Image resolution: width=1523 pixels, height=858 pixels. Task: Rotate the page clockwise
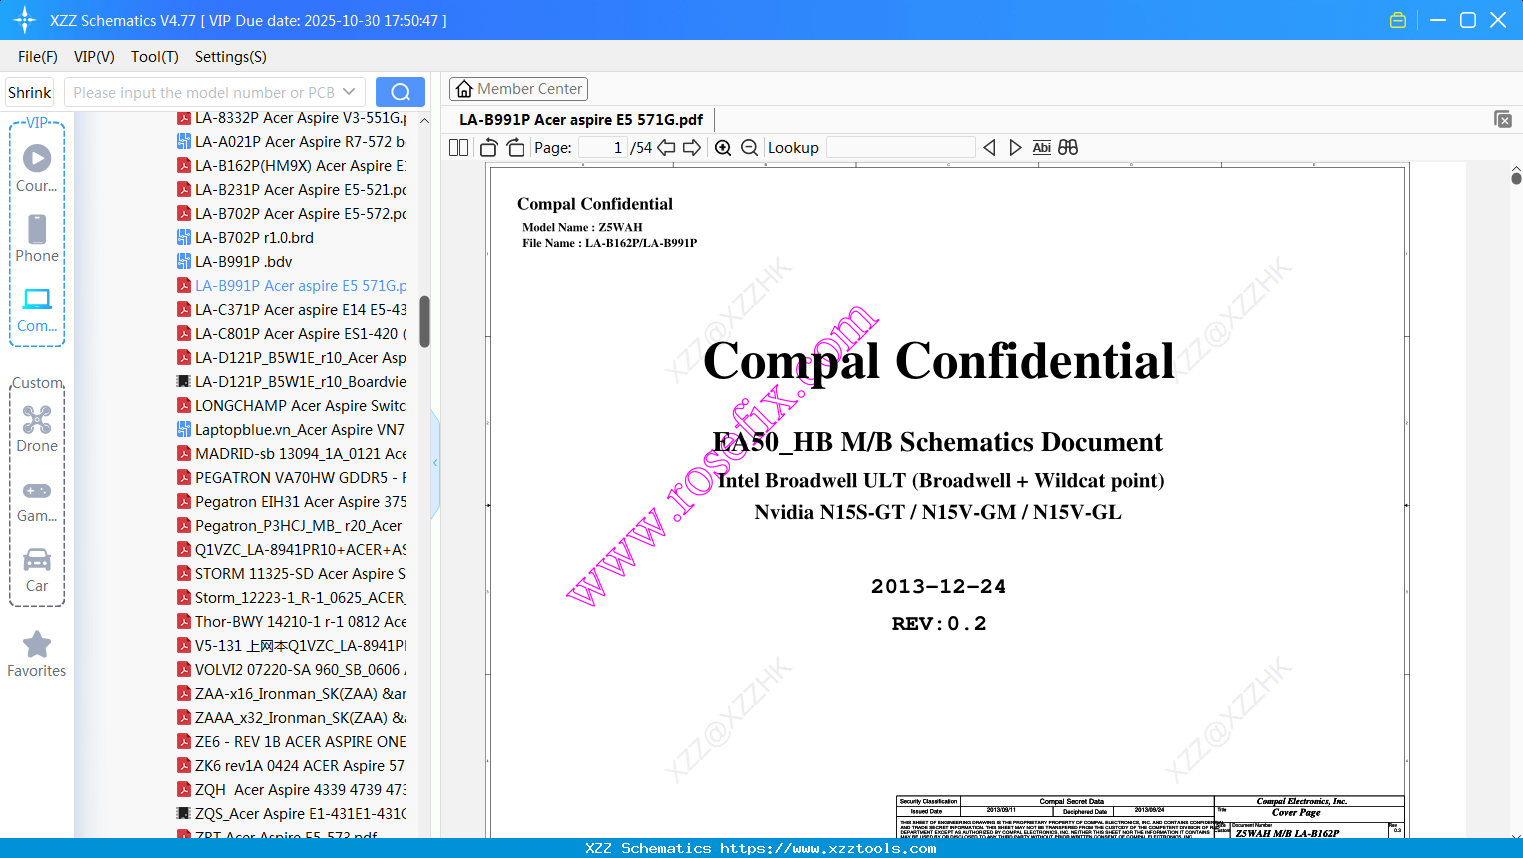[x=515, y=148]
